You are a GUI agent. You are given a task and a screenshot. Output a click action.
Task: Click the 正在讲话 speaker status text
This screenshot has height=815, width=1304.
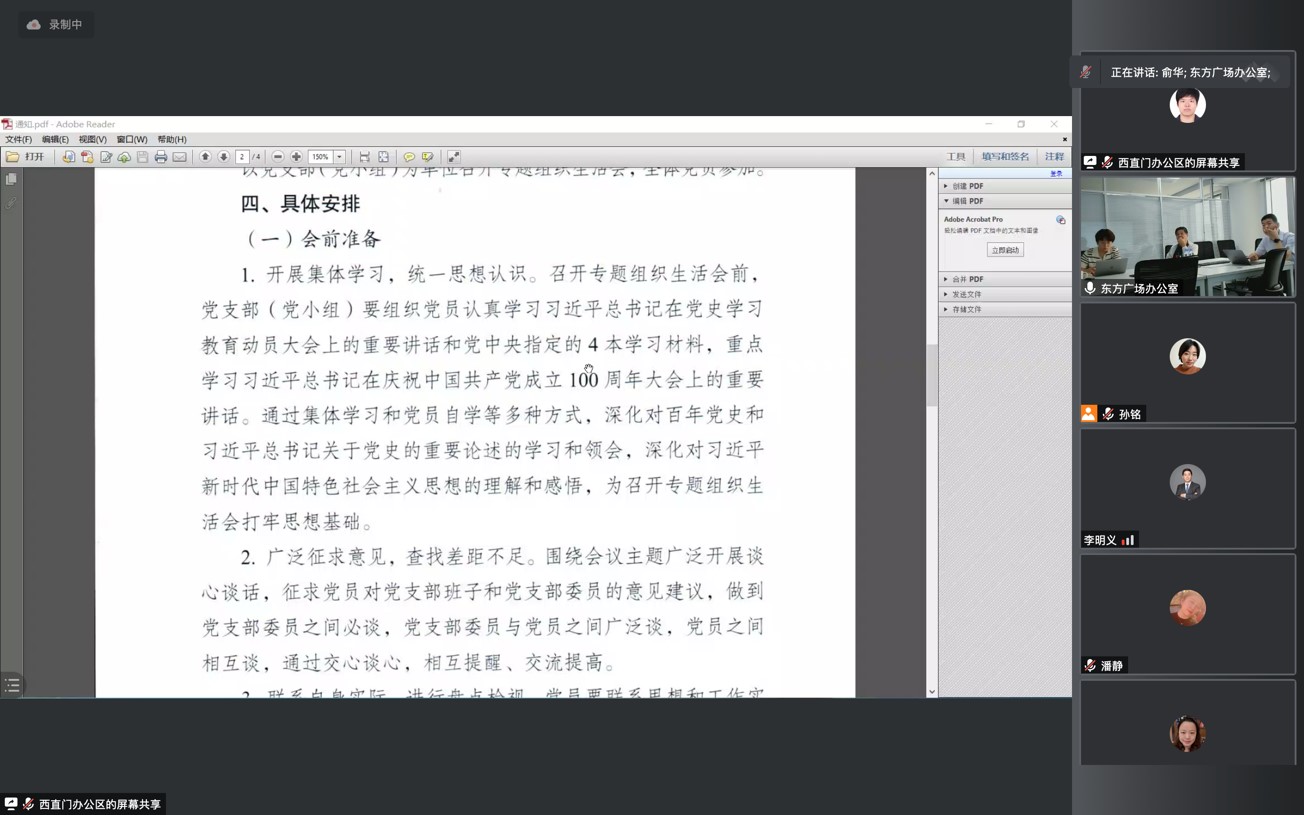pos(1191,73)
